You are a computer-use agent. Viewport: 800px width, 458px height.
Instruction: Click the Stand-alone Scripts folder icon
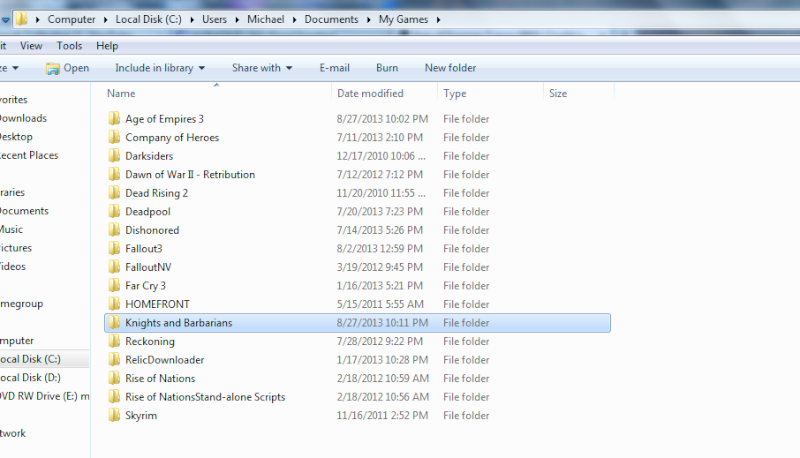pyautogui.click(x=114, y=397)
